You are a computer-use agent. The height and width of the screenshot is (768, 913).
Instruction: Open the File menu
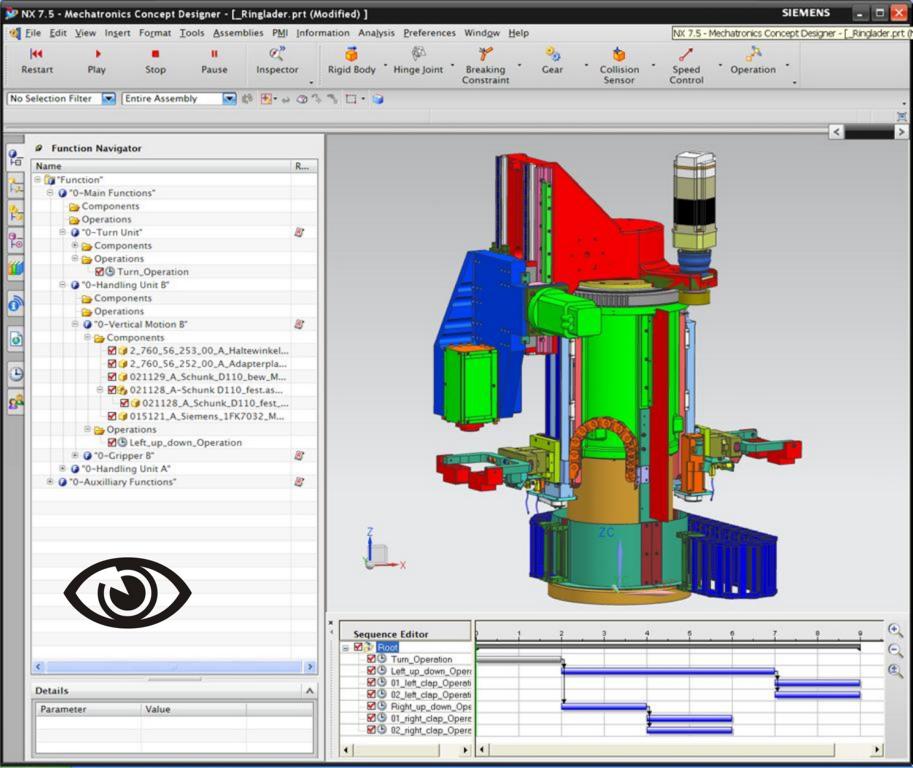33,33
